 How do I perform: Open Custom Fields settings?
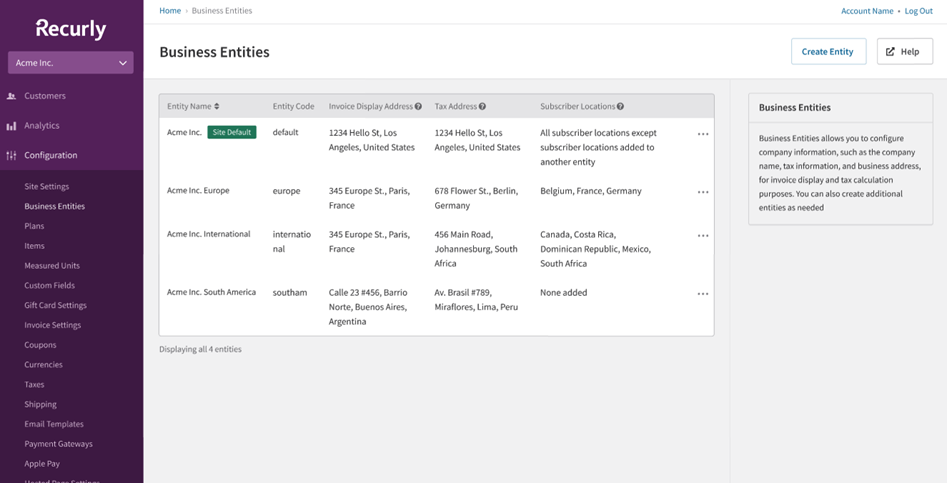point(50,286)
